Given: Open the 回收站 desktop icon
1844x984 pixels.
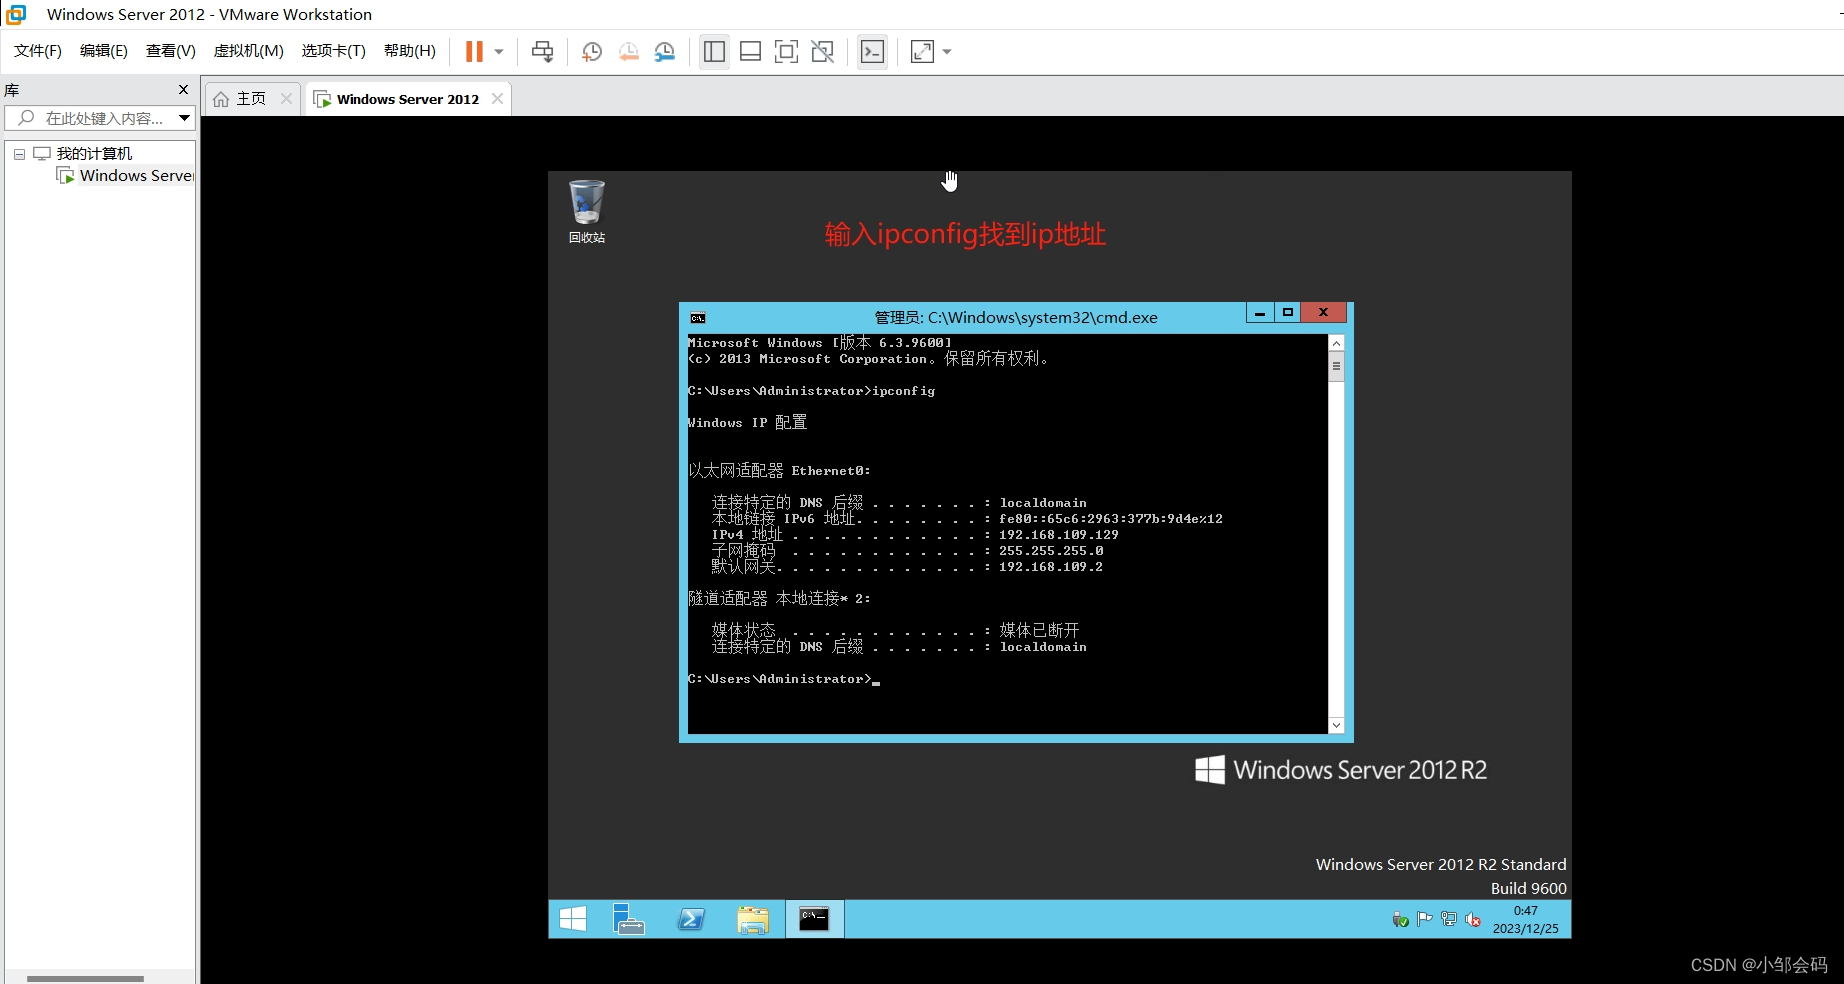Looking at the screenshot, I should pos(587,211).
